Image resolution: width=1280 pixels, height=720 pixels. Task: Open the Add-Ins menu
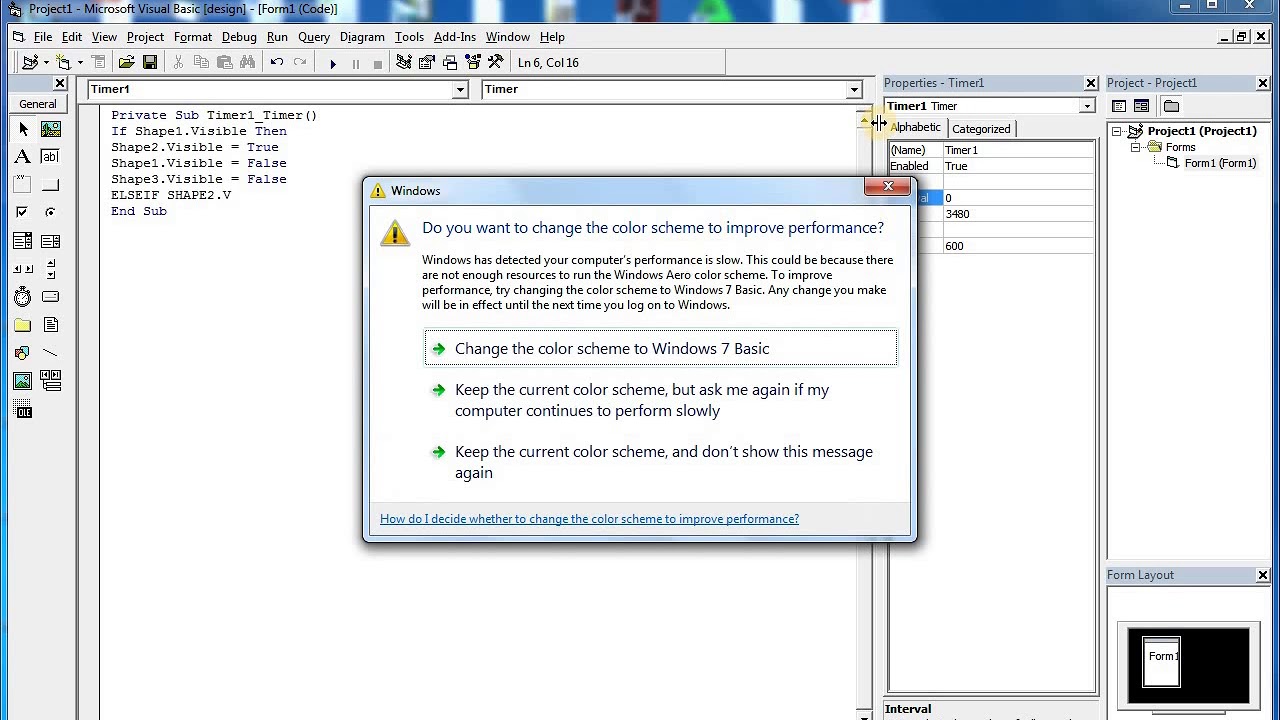point(455,37)
